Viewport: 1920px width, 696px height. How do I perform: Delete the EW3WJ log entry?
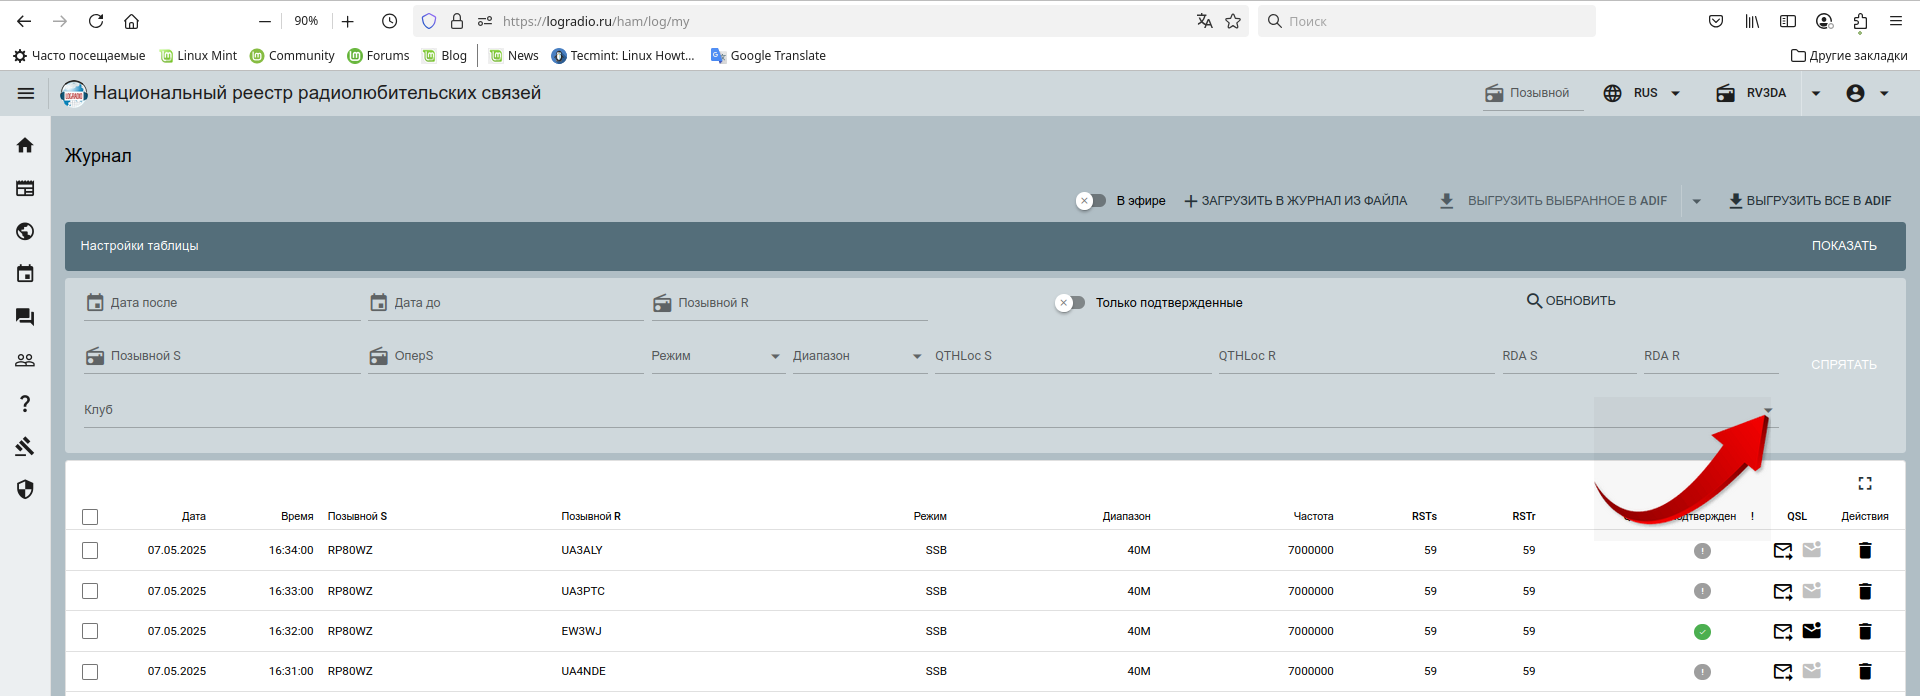pyautogui.click(x=1865, y=631)
